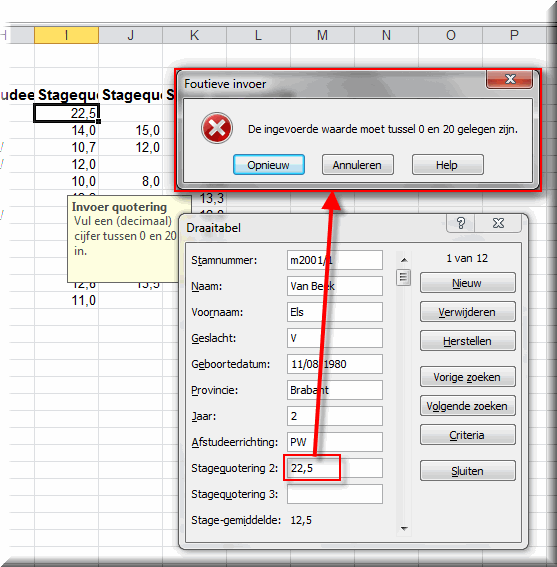Open the Criteria search button
Screen dimensions: 557x567
click(x=467, y=435)
